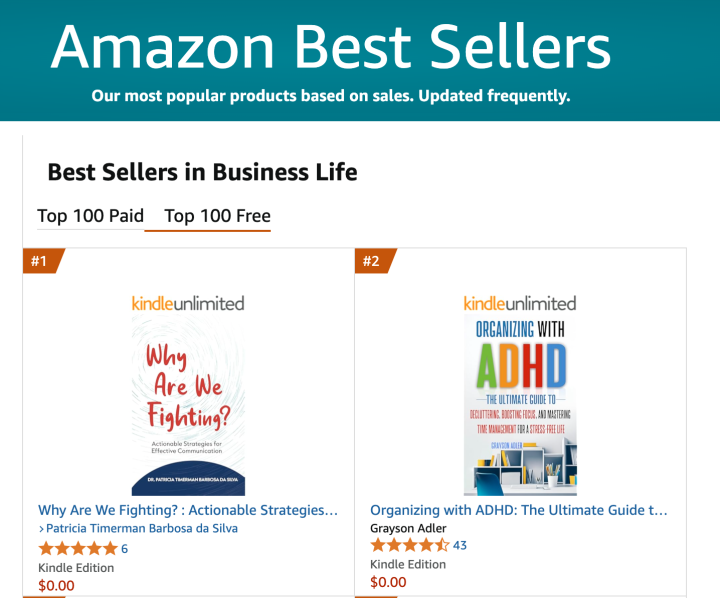
Task: Open the Why Are We Fighting book cover
Action: pos(188,406)
